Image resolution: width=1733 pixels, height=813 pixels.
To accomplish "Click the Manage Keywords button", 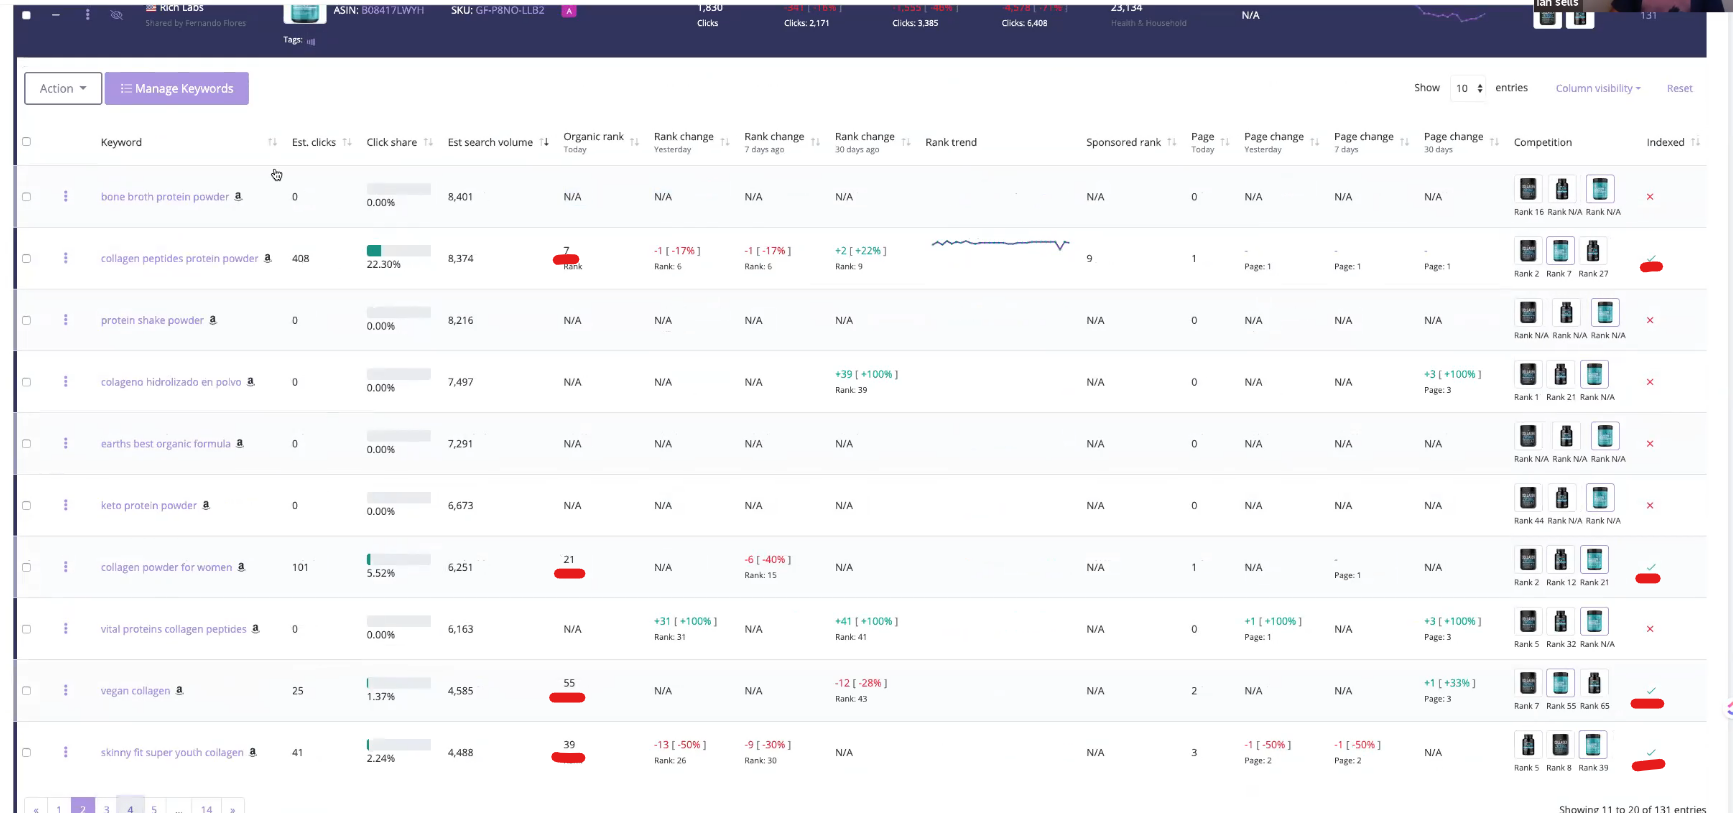I will click(177, 88).
